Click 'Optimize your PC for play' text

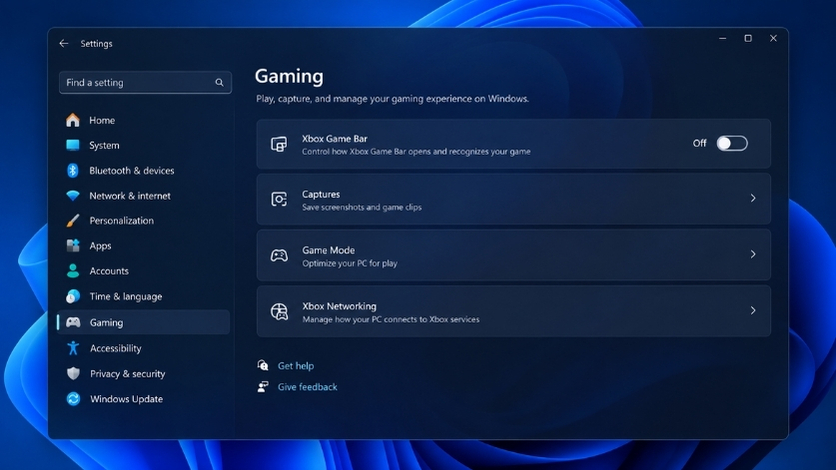tap(349, 263)
